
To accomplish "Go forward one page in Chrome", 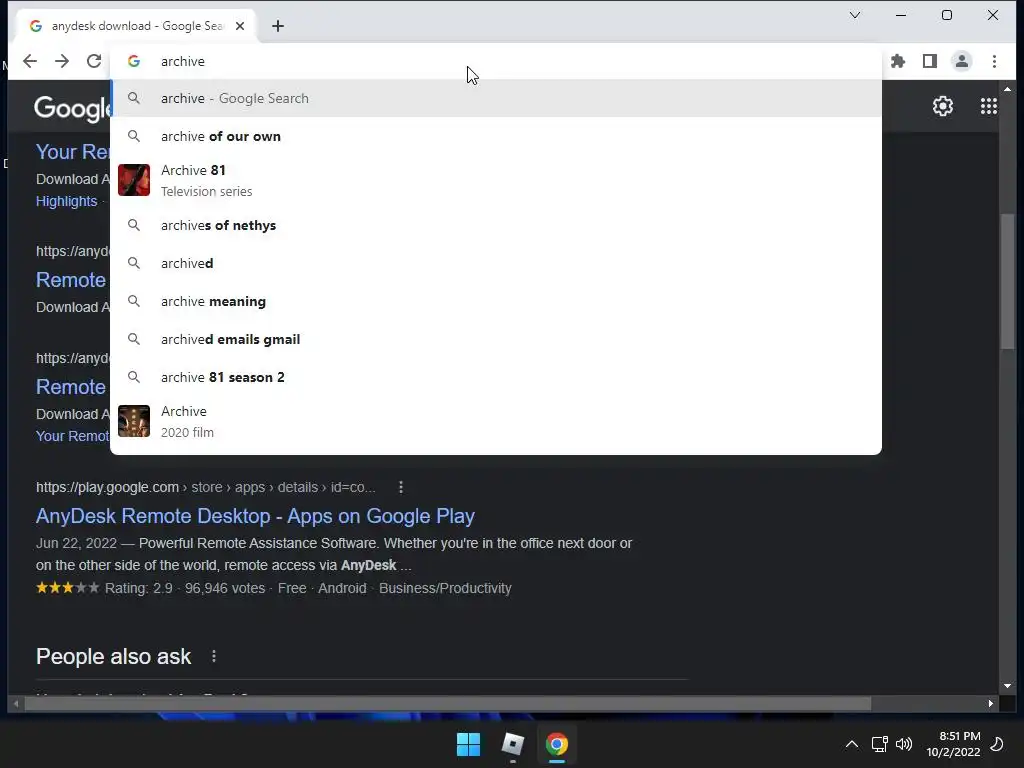I will tap(62, 61).
